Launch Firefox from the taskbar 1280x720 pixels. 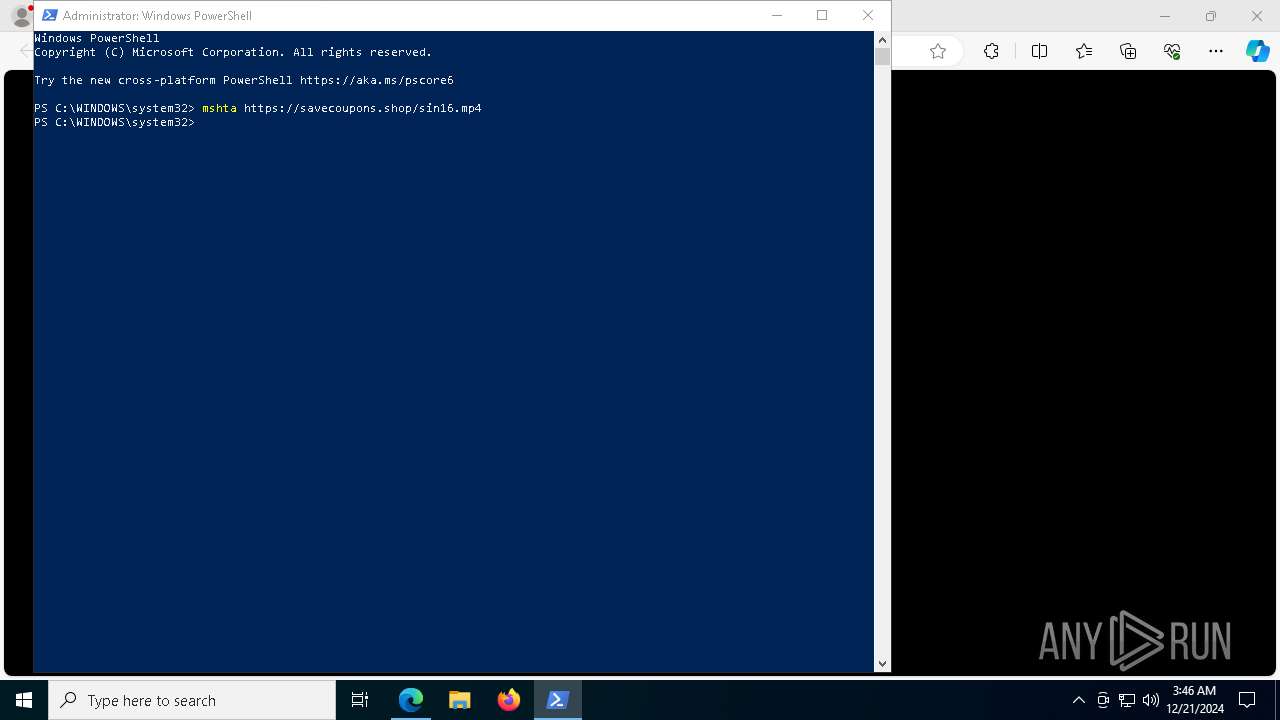[x=509, y=700]
